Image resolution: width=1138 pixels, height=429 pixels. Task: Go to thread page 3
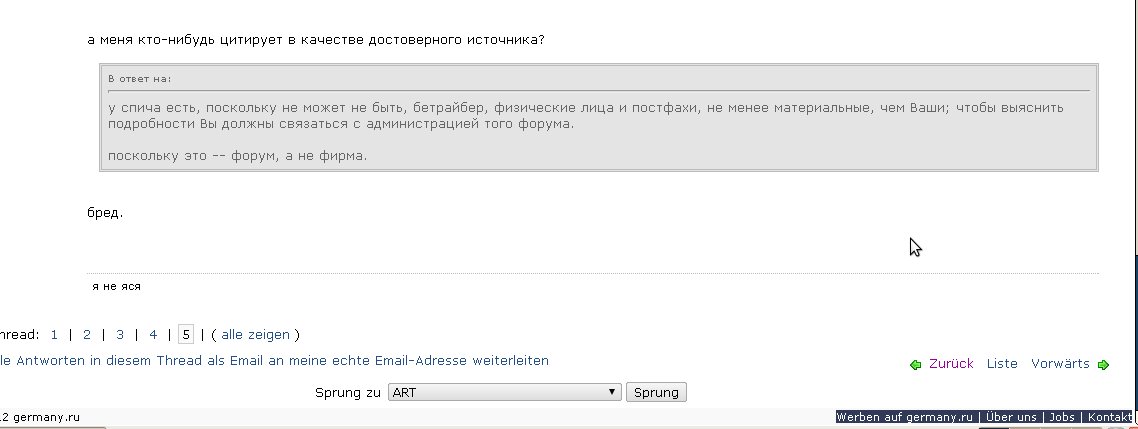click(x=120, y=335)
